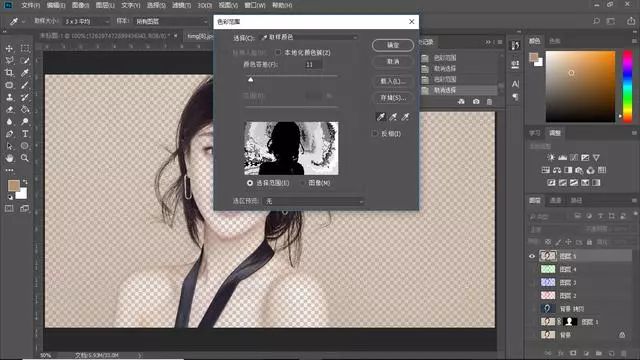This screenshot has height=360, width=640.
Task: Select the Path Selection arrow tool
Action: 9,146
